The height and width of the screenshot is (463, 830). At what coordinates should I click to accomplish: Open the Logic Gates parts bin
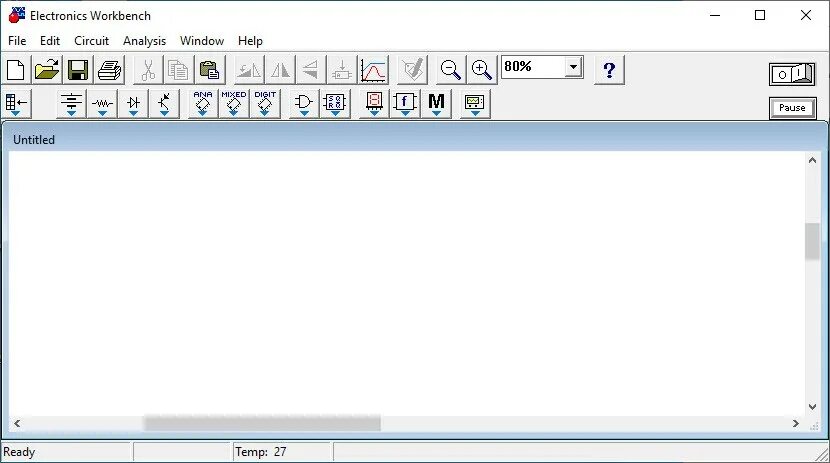(304, 104)
